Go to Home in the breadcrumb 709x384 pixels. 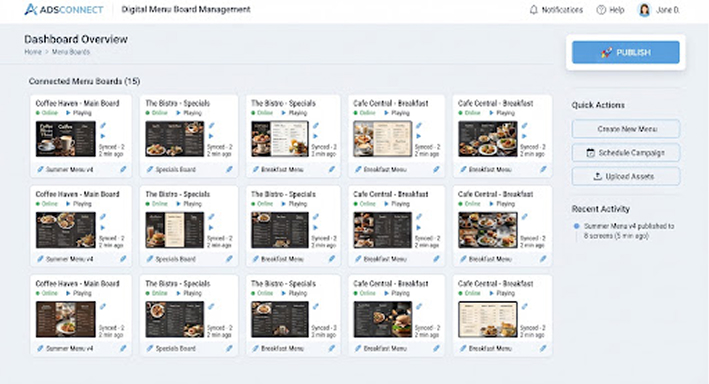33,52
